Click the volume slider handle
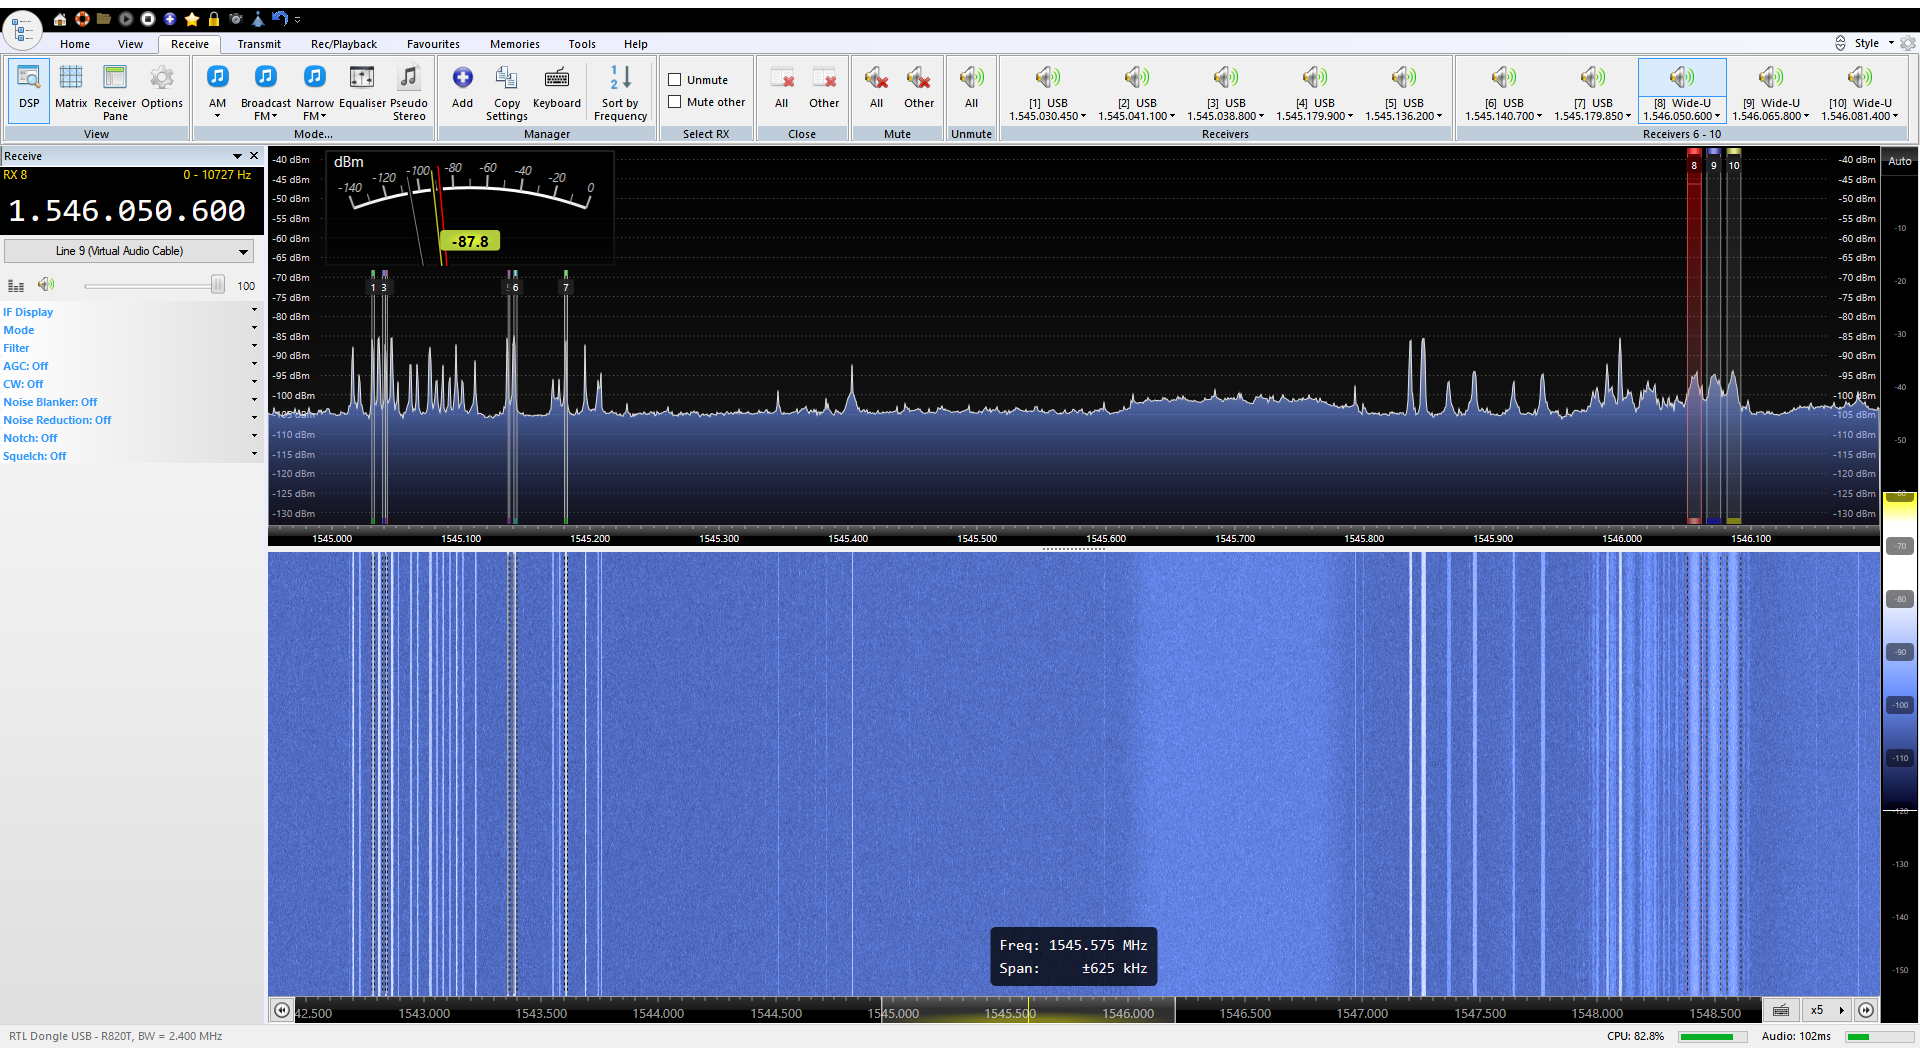Viewport: 1920px width, 1048px height. (x=218, y=286)
